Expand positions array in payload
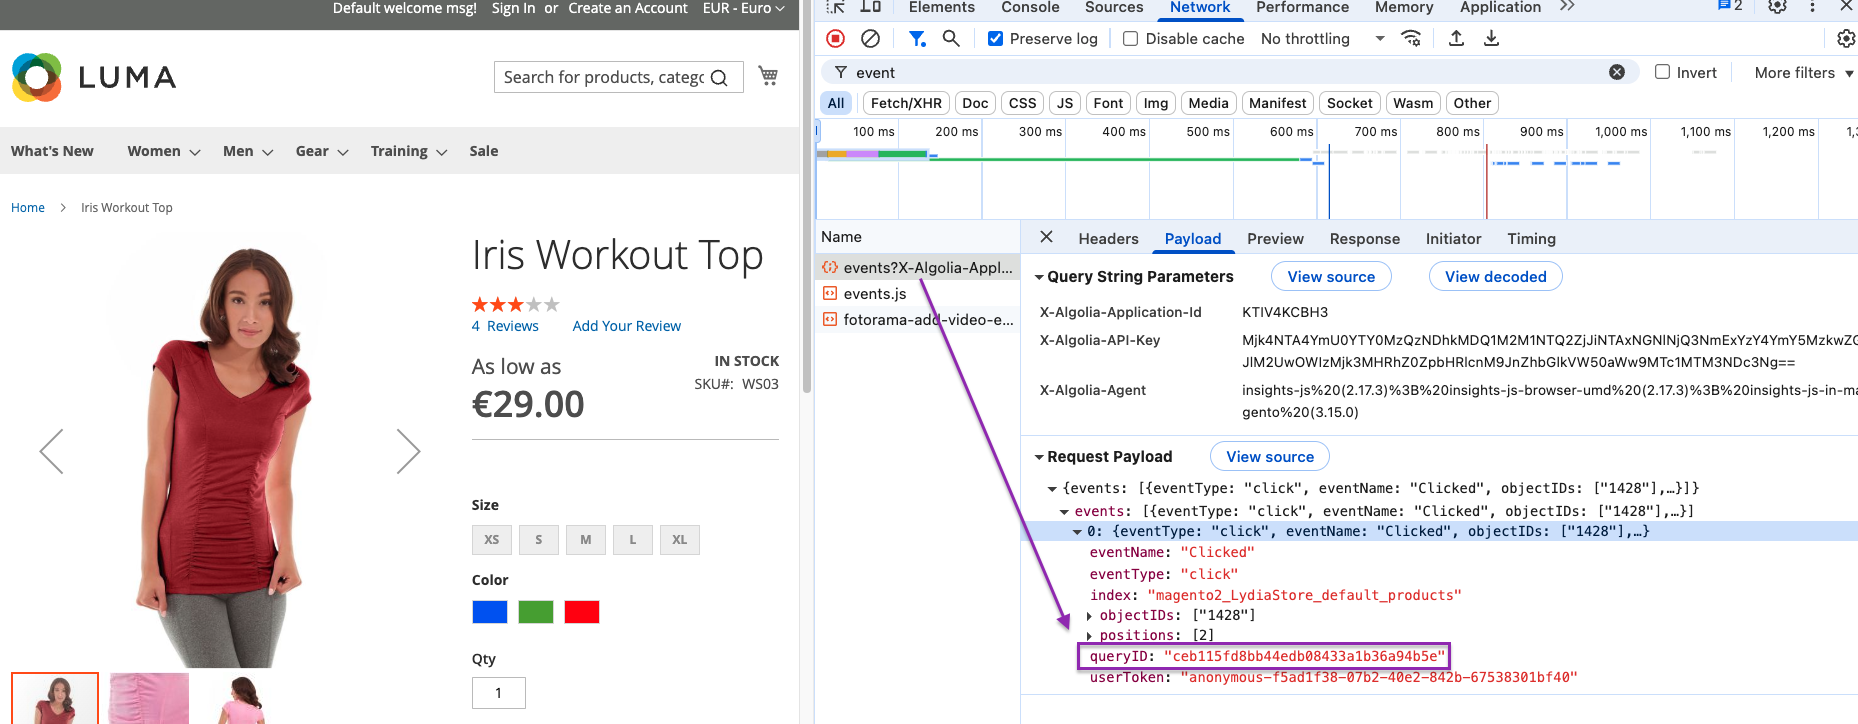The width and height of the screenshot is (1858, 724). click(1089, 636)
